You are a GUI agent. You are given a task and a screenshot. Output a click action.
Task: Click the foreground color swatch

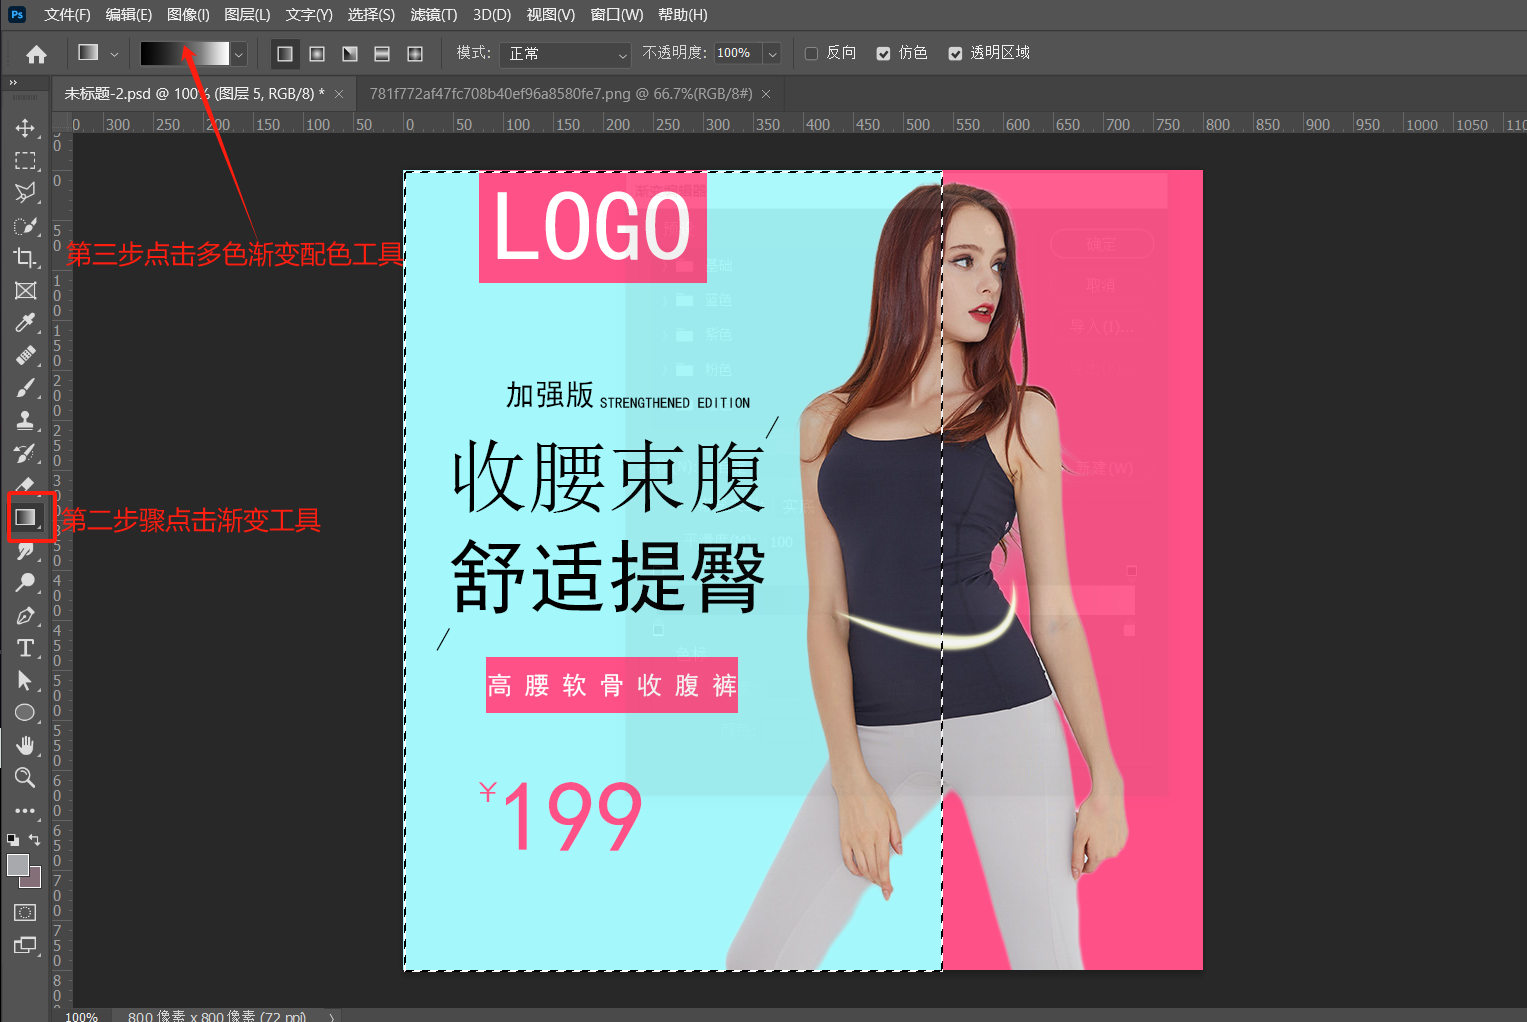(18, 865)
